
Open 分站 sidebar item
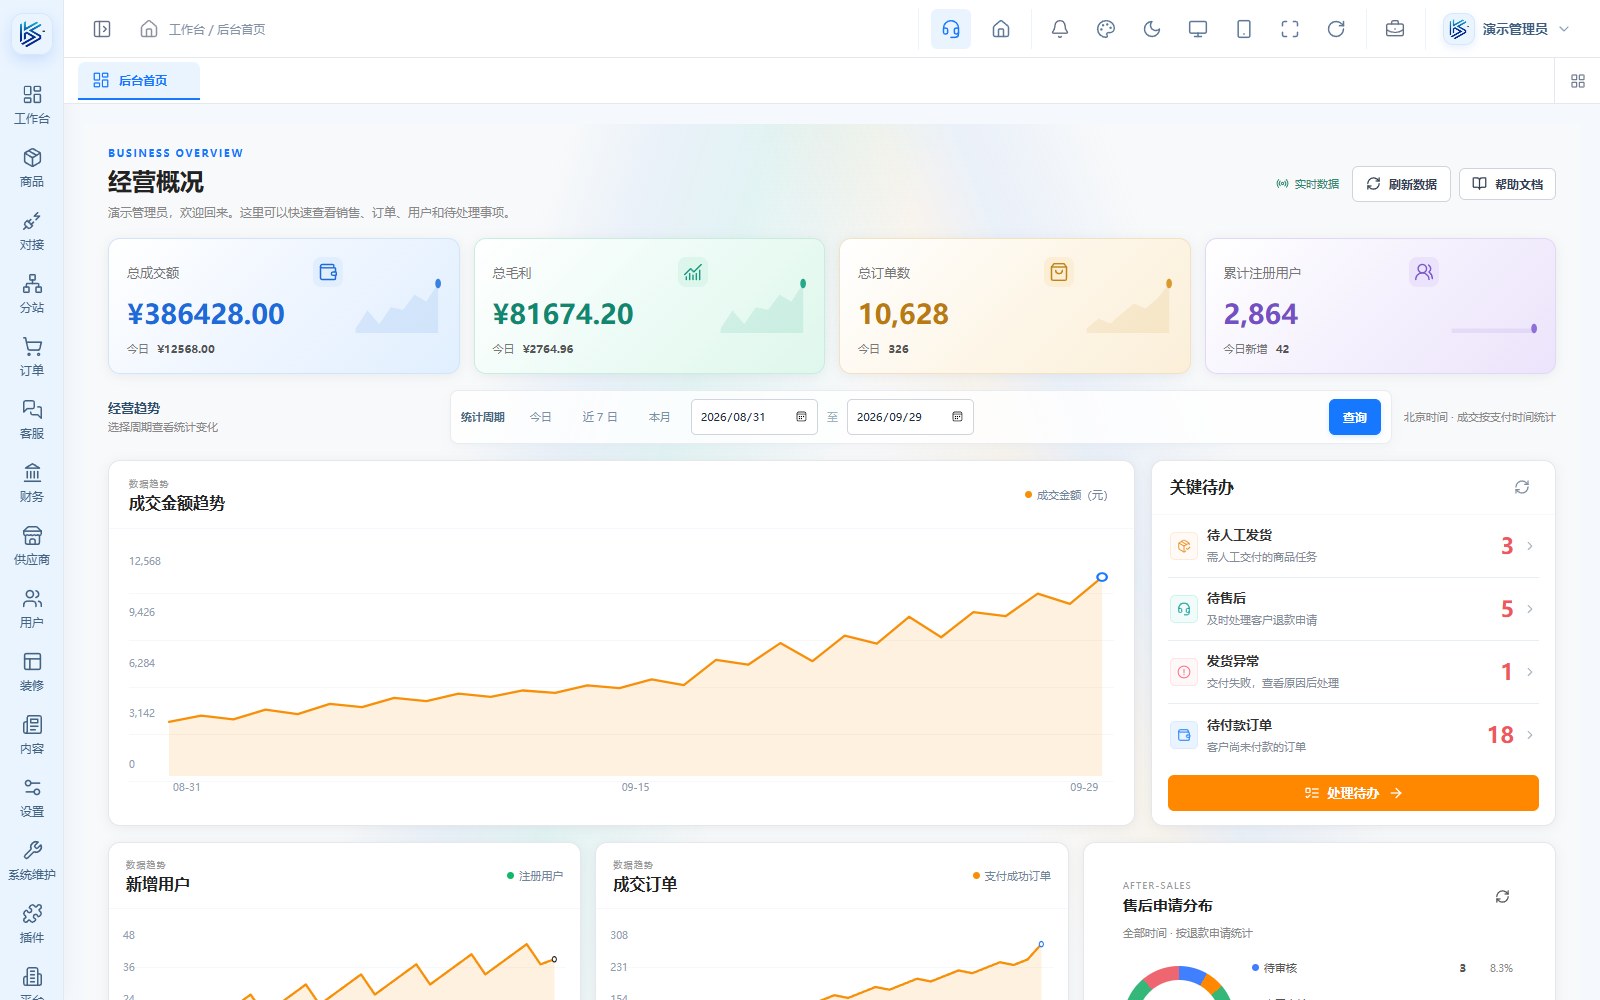point(32,294)
